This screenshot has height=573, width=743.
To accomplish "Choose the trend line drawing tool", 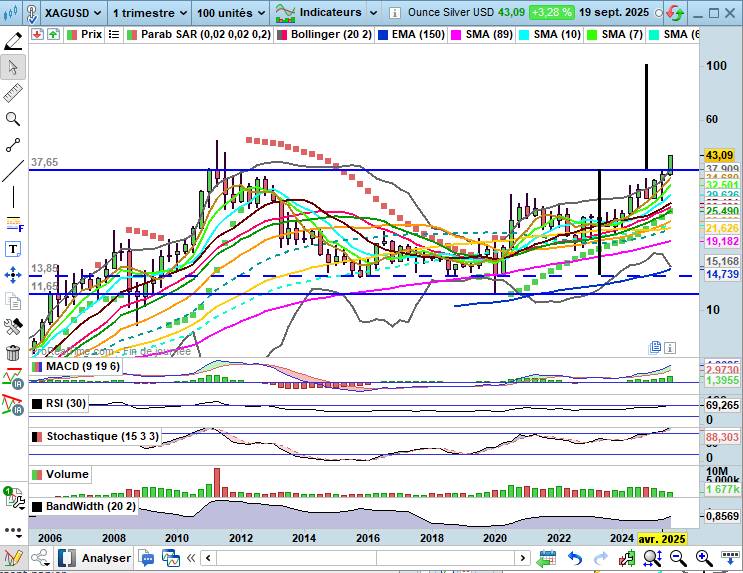I will click(x=13, y=171).
